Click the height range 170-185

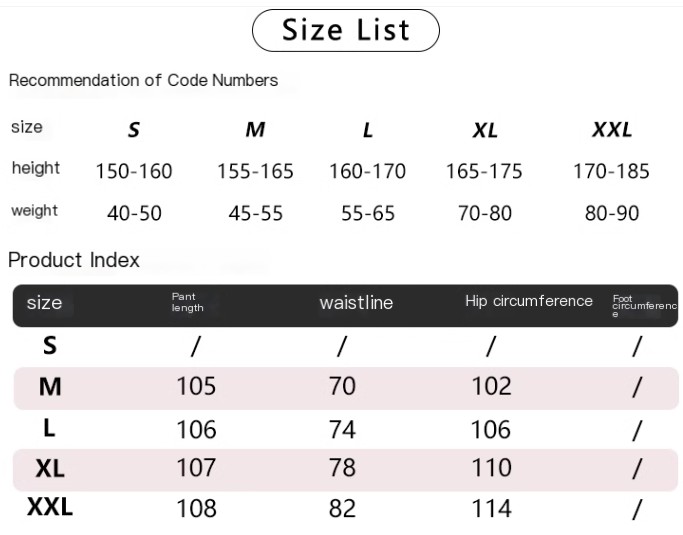point(611,171)
